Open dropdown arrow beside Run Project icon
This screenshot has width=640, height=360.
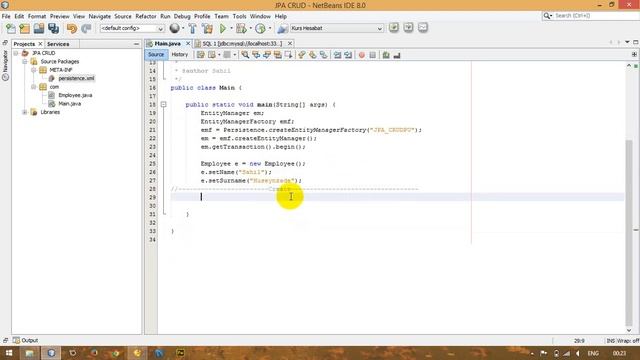point(231,28)
